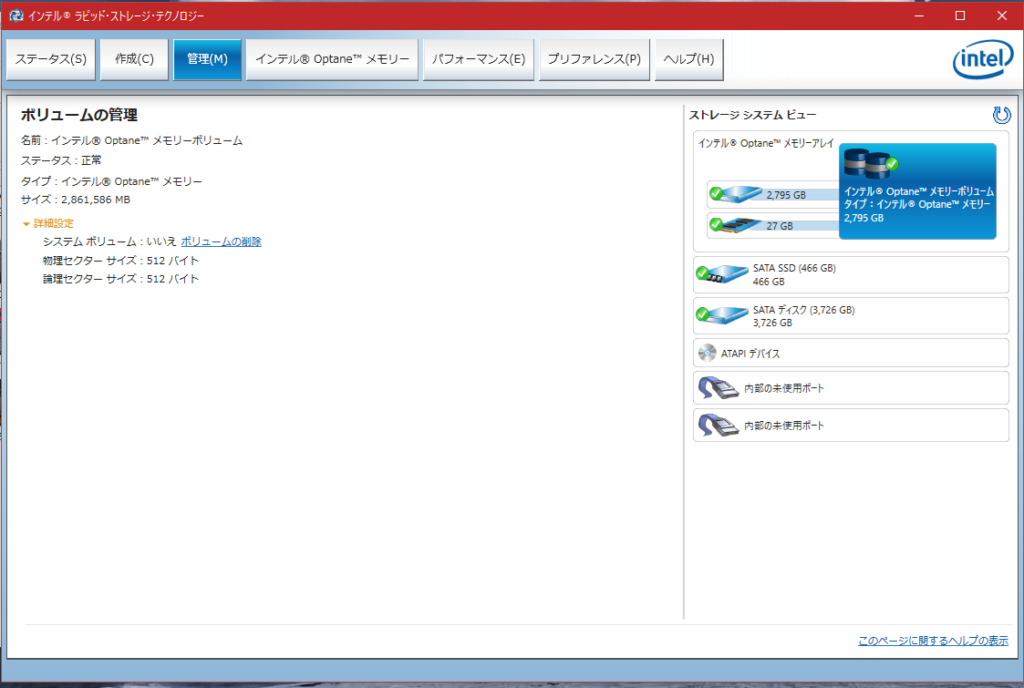This screenshot has width=1024, height=688.
Task: Click the ストレージ システム ビュー heading
Action: coord(752,115)
